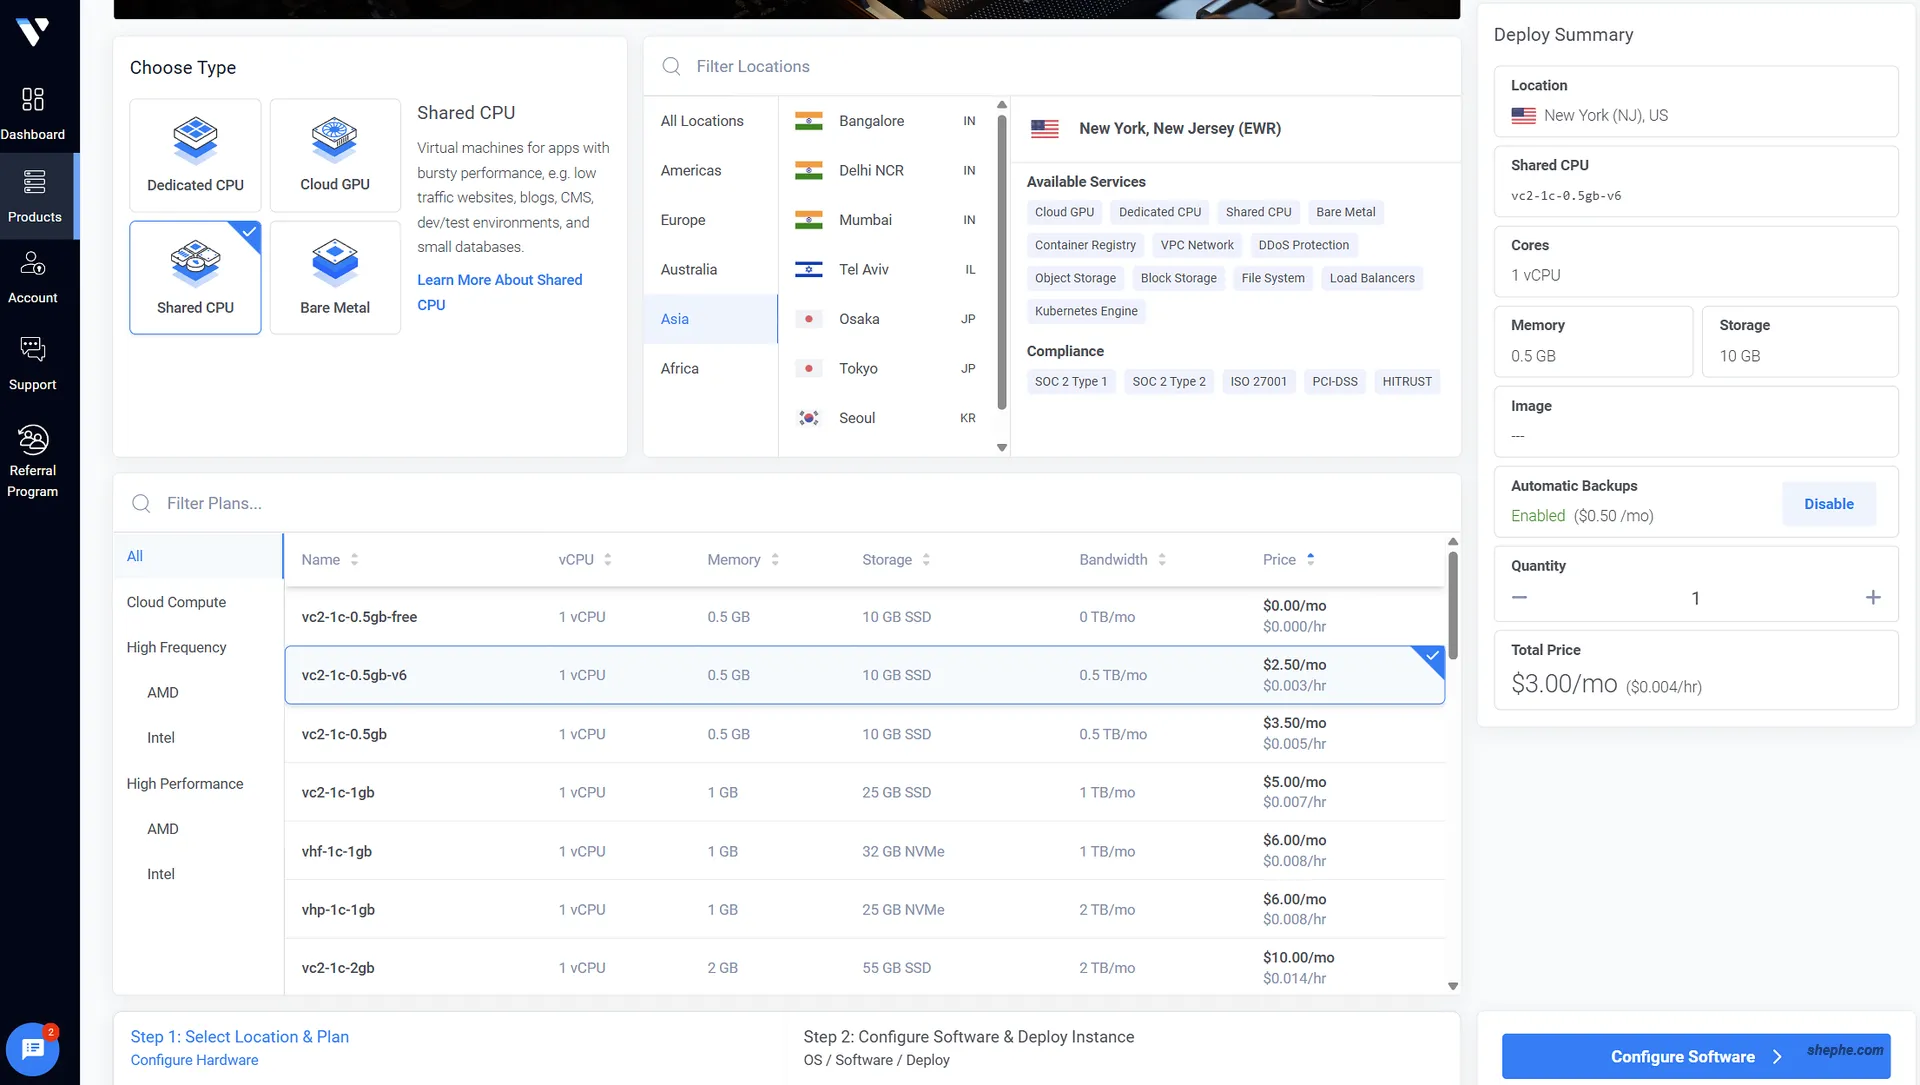Select the Dedicated CPU type card
The height and width of the screenshot is (1085, 1920).
(195, 155)
